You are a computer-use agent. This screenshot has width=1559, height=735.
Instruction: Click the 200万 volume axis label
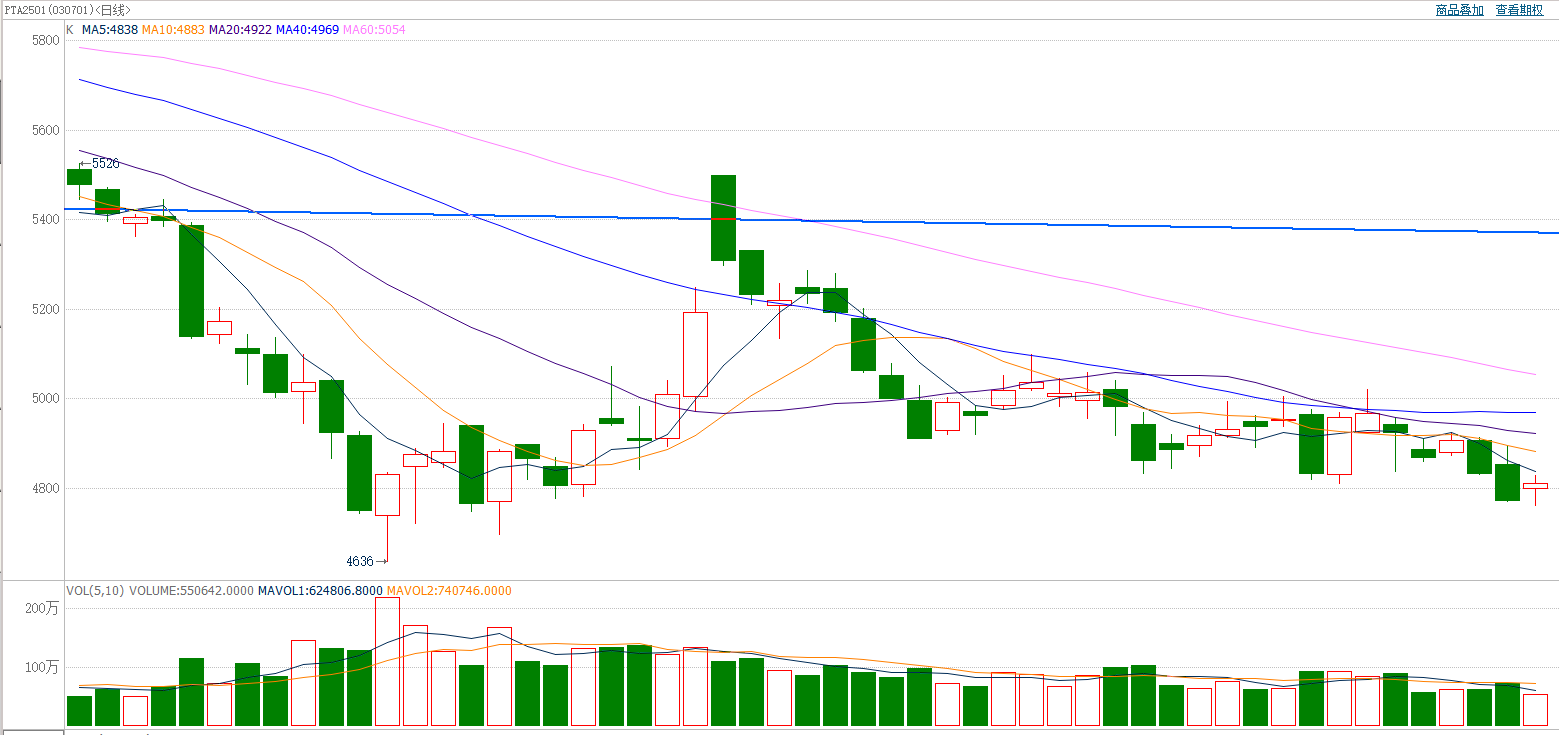[43, 608]
